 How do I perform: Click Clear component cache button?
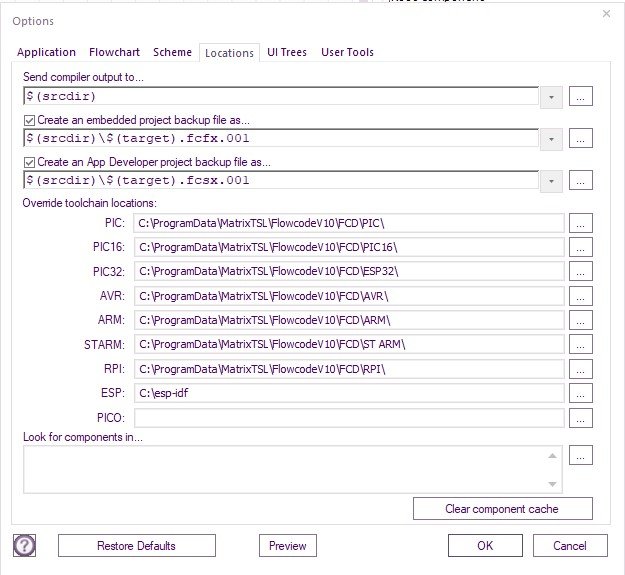pyautogui.click(x=502, y=509)
